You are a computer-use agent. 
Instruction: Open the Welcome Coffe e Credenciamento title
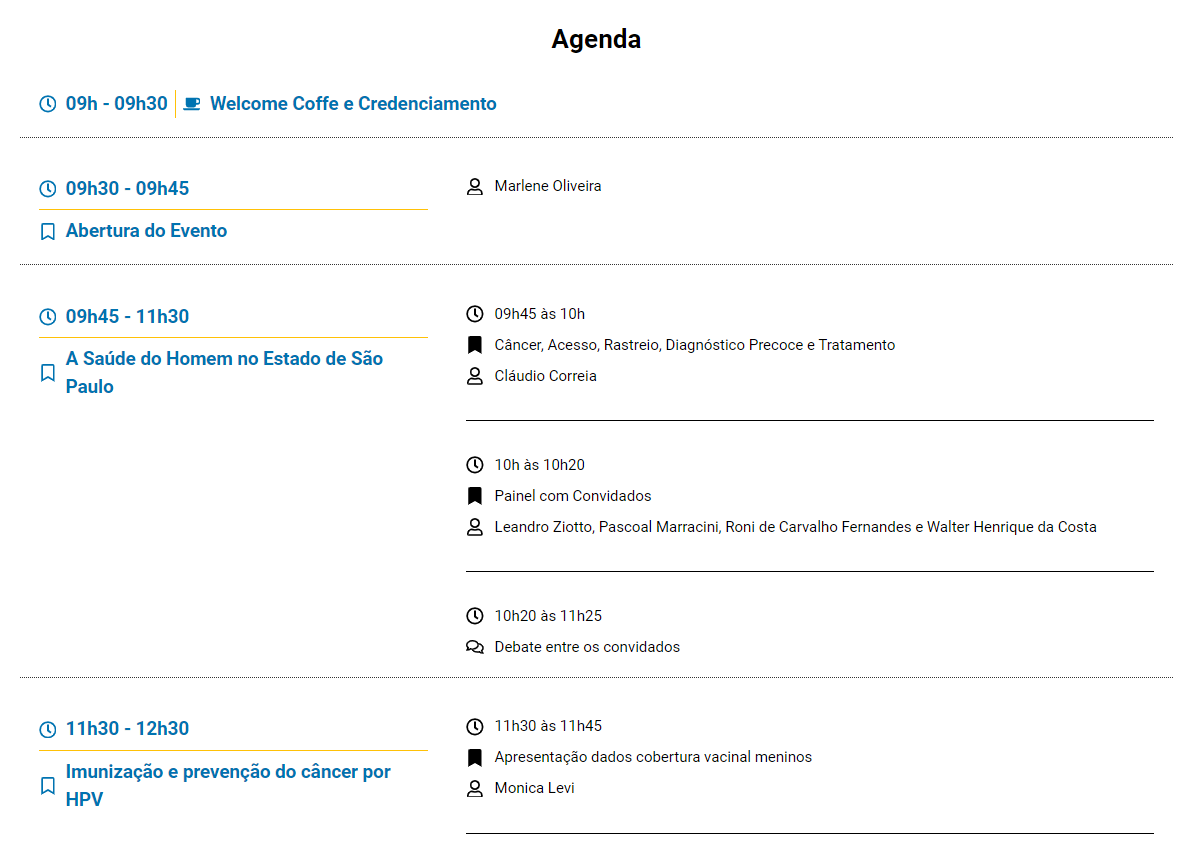(353, 103)
